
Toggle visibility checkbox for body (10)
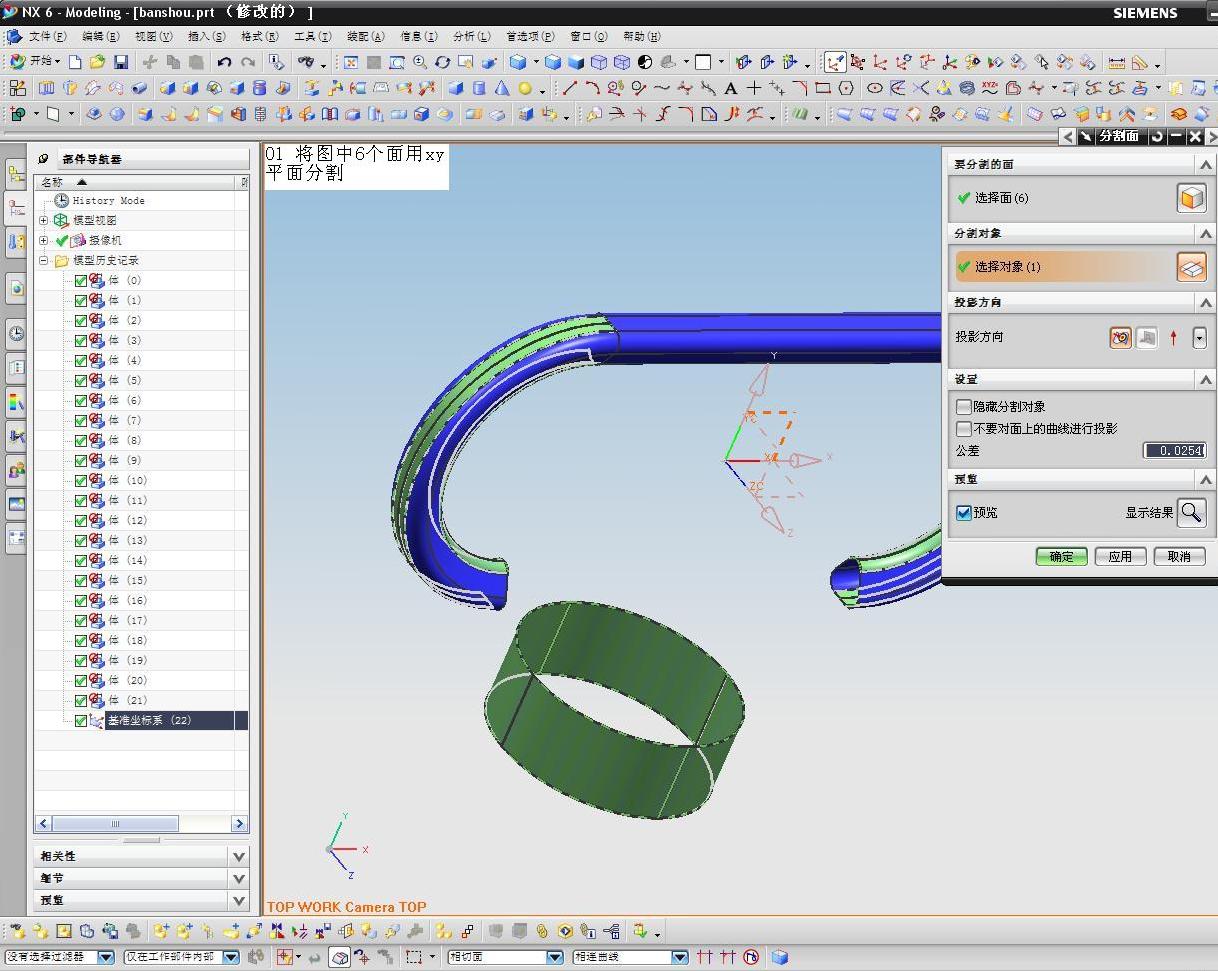[81, 480]
